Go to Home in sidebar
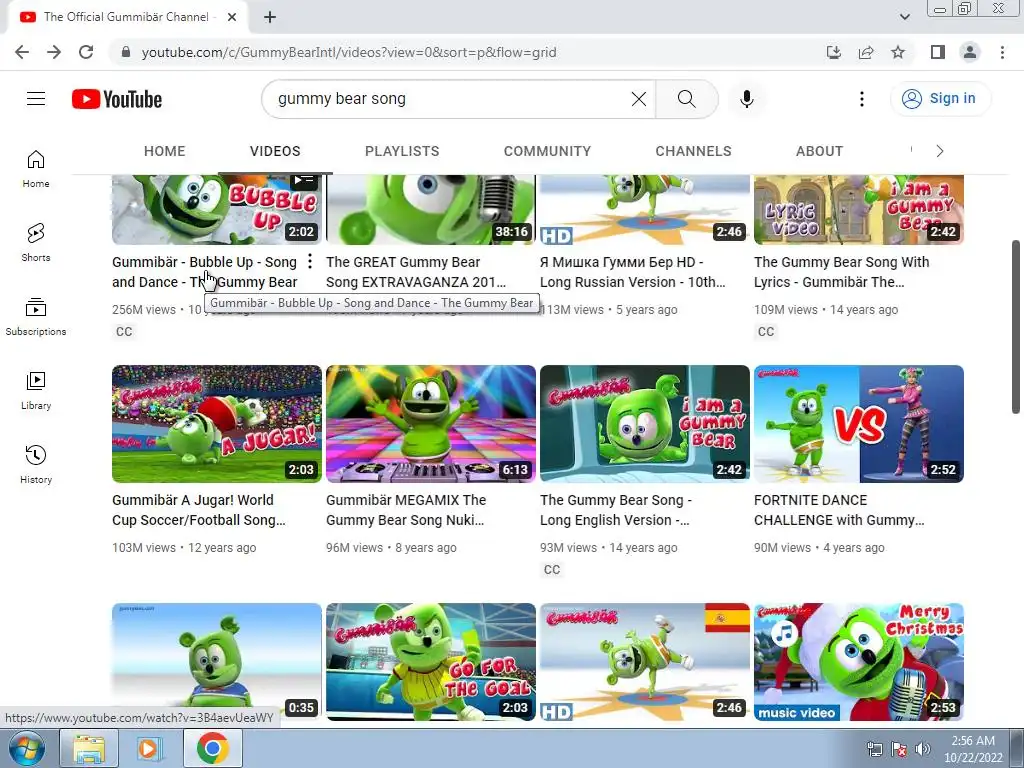This screenshot has height=768, width=1024. [x=36, y=168]
